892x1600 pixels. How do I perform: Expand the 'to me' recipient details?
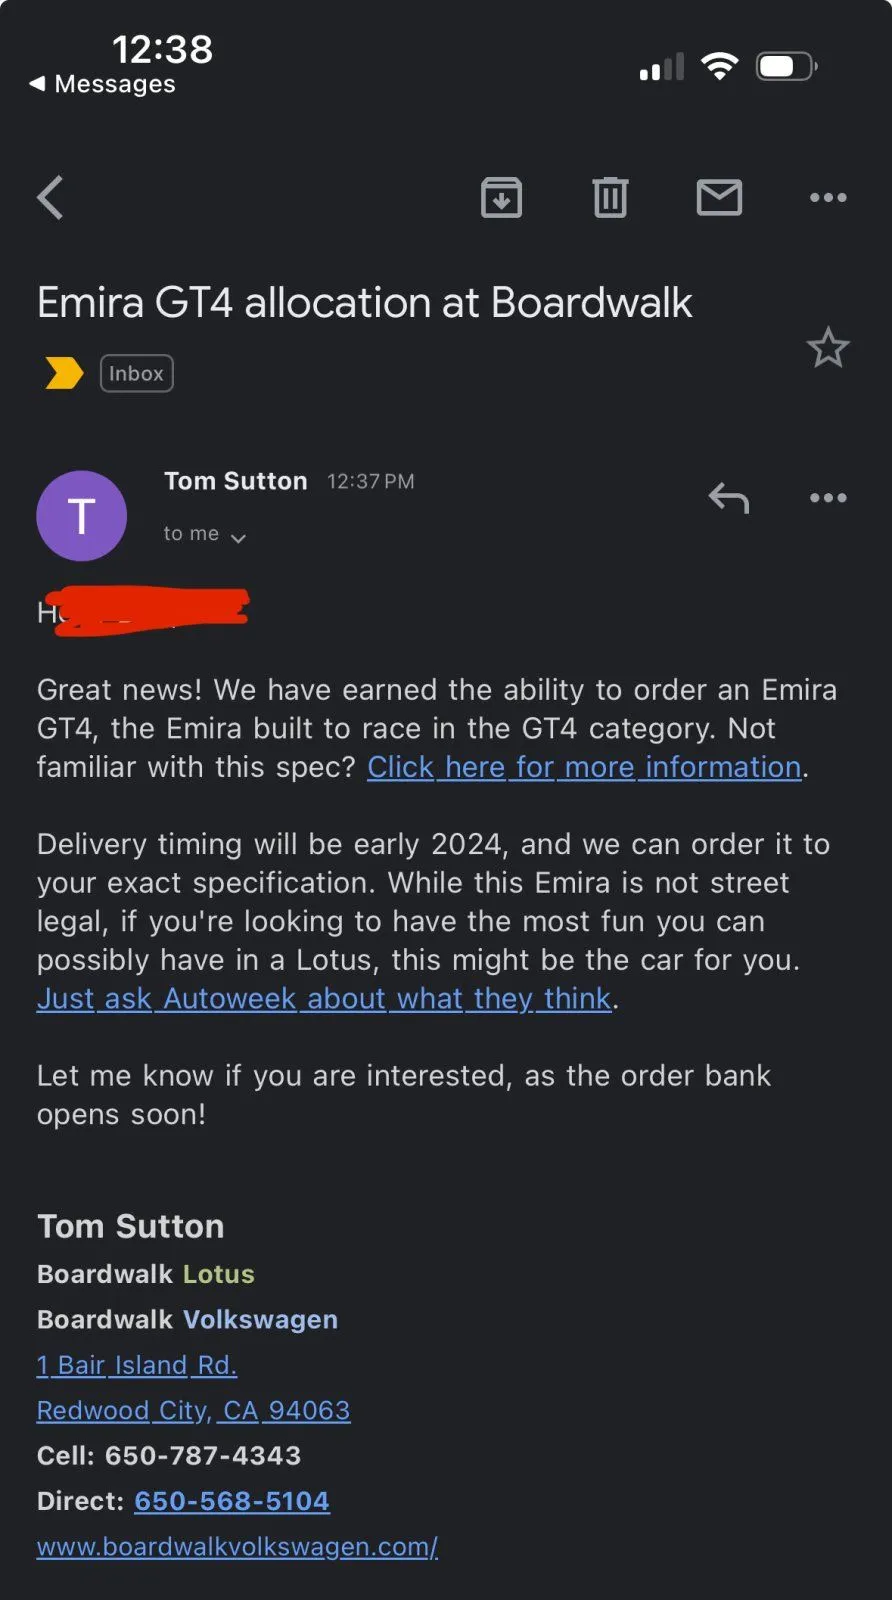point(204,535)
